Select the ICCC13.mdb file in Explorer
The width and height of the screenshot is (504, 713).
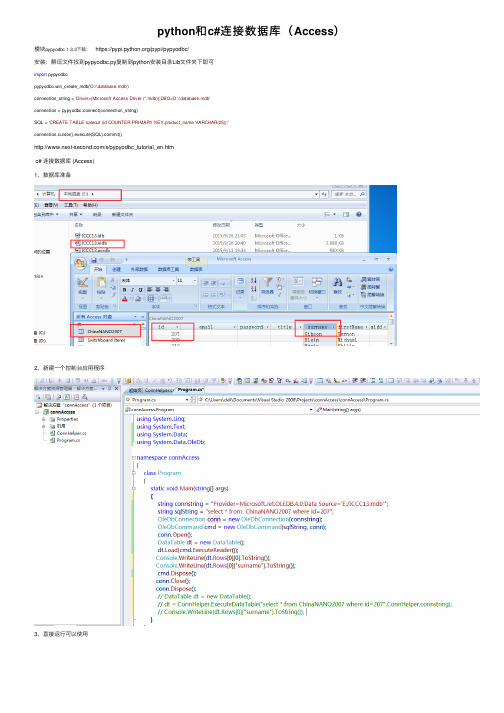(x=91, y=243)
